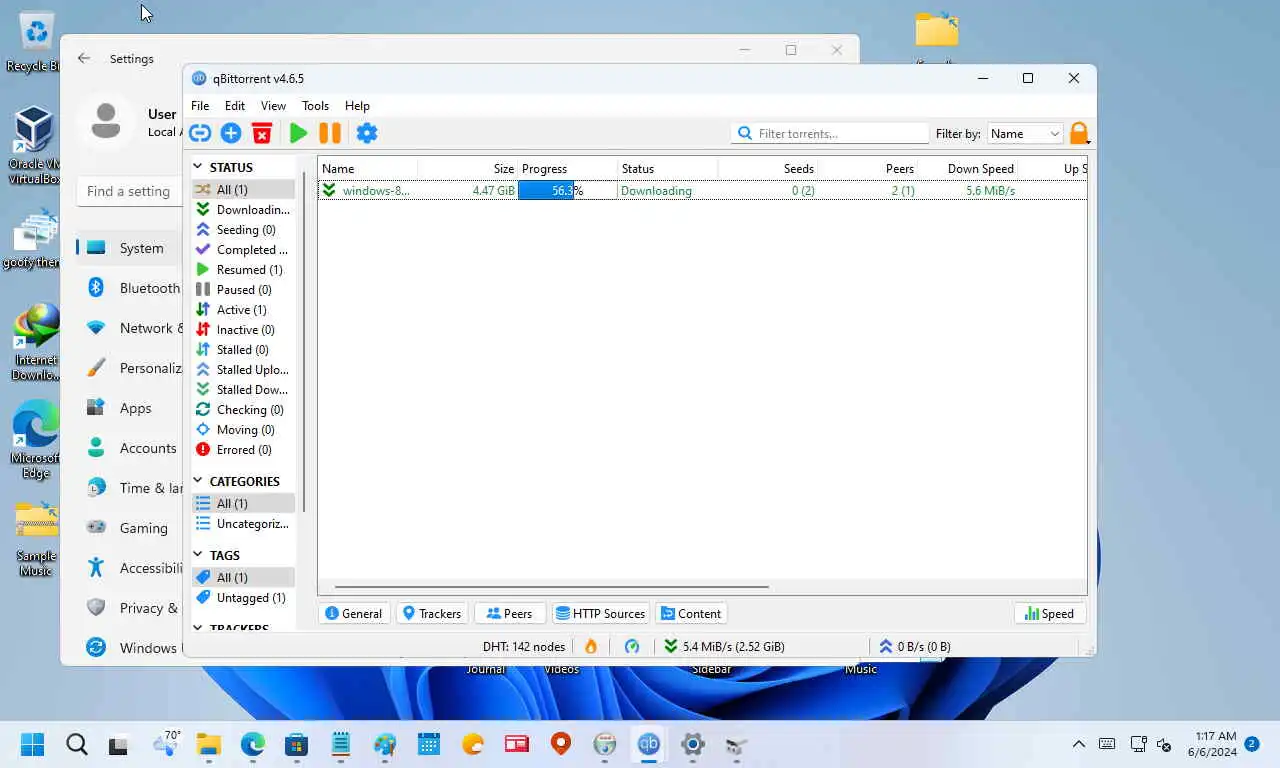1280x768 pixels.
Task: Click the download speed status 5.4 MiB/s
Action: coord(724,646)
